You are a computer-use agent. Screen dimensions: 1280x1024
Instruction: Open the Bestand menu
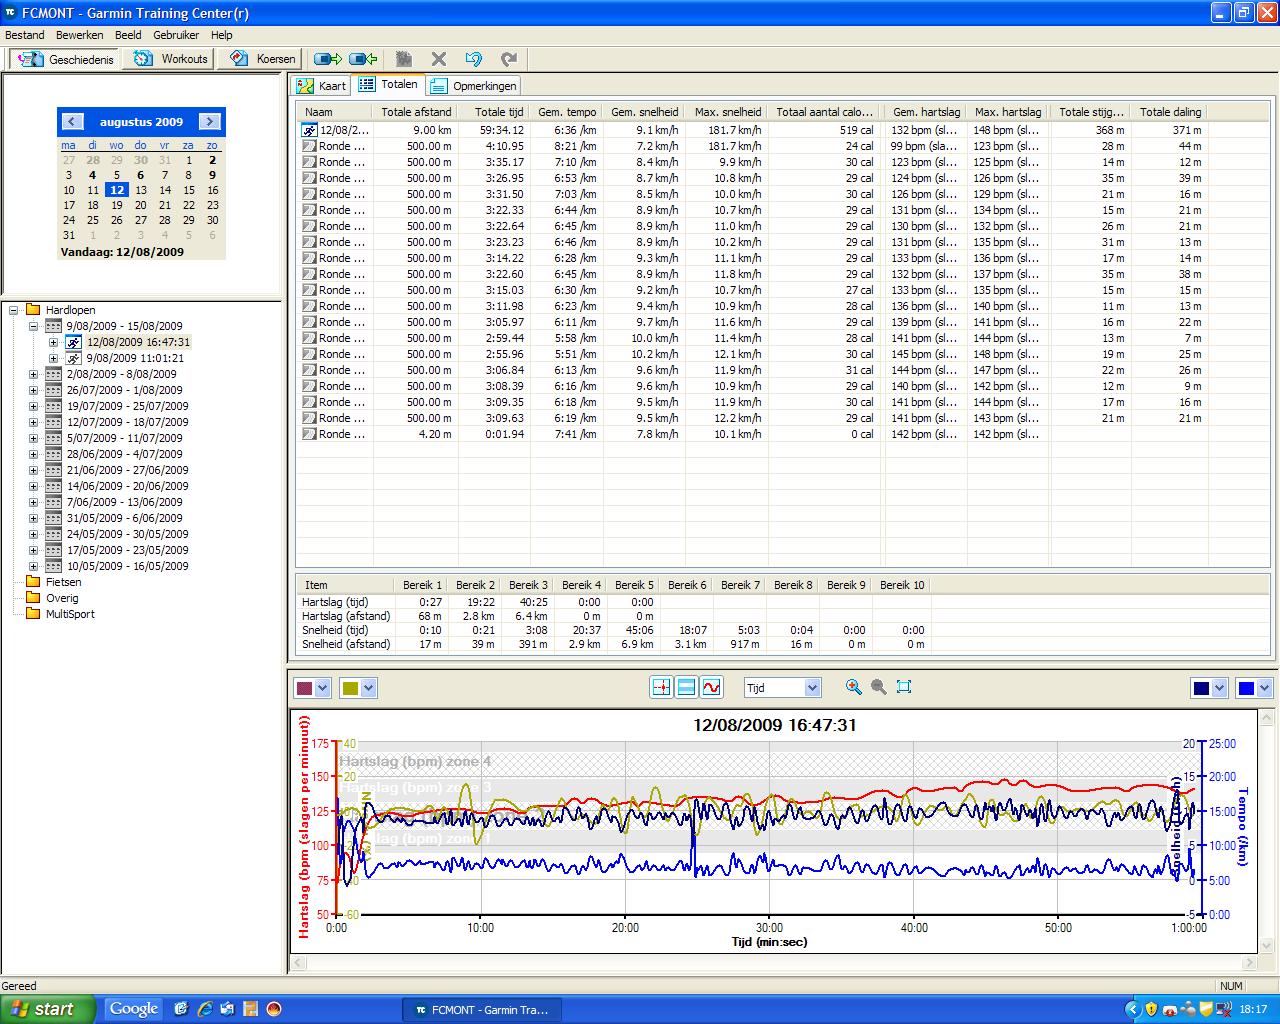[x=25, y=35]
